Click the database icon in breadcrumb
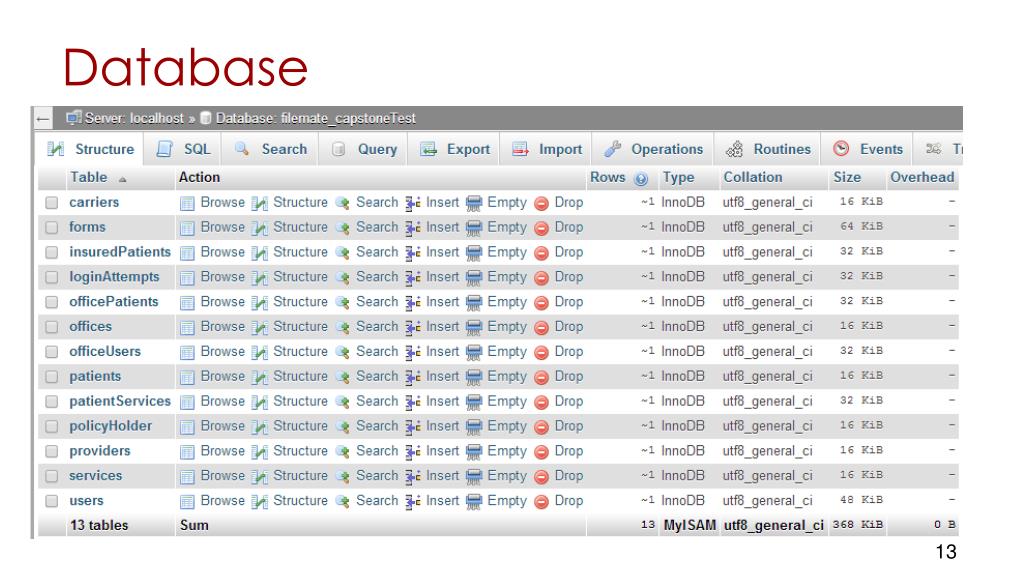The height and width of the screenshot is (576, 1024). pos(206,118)
